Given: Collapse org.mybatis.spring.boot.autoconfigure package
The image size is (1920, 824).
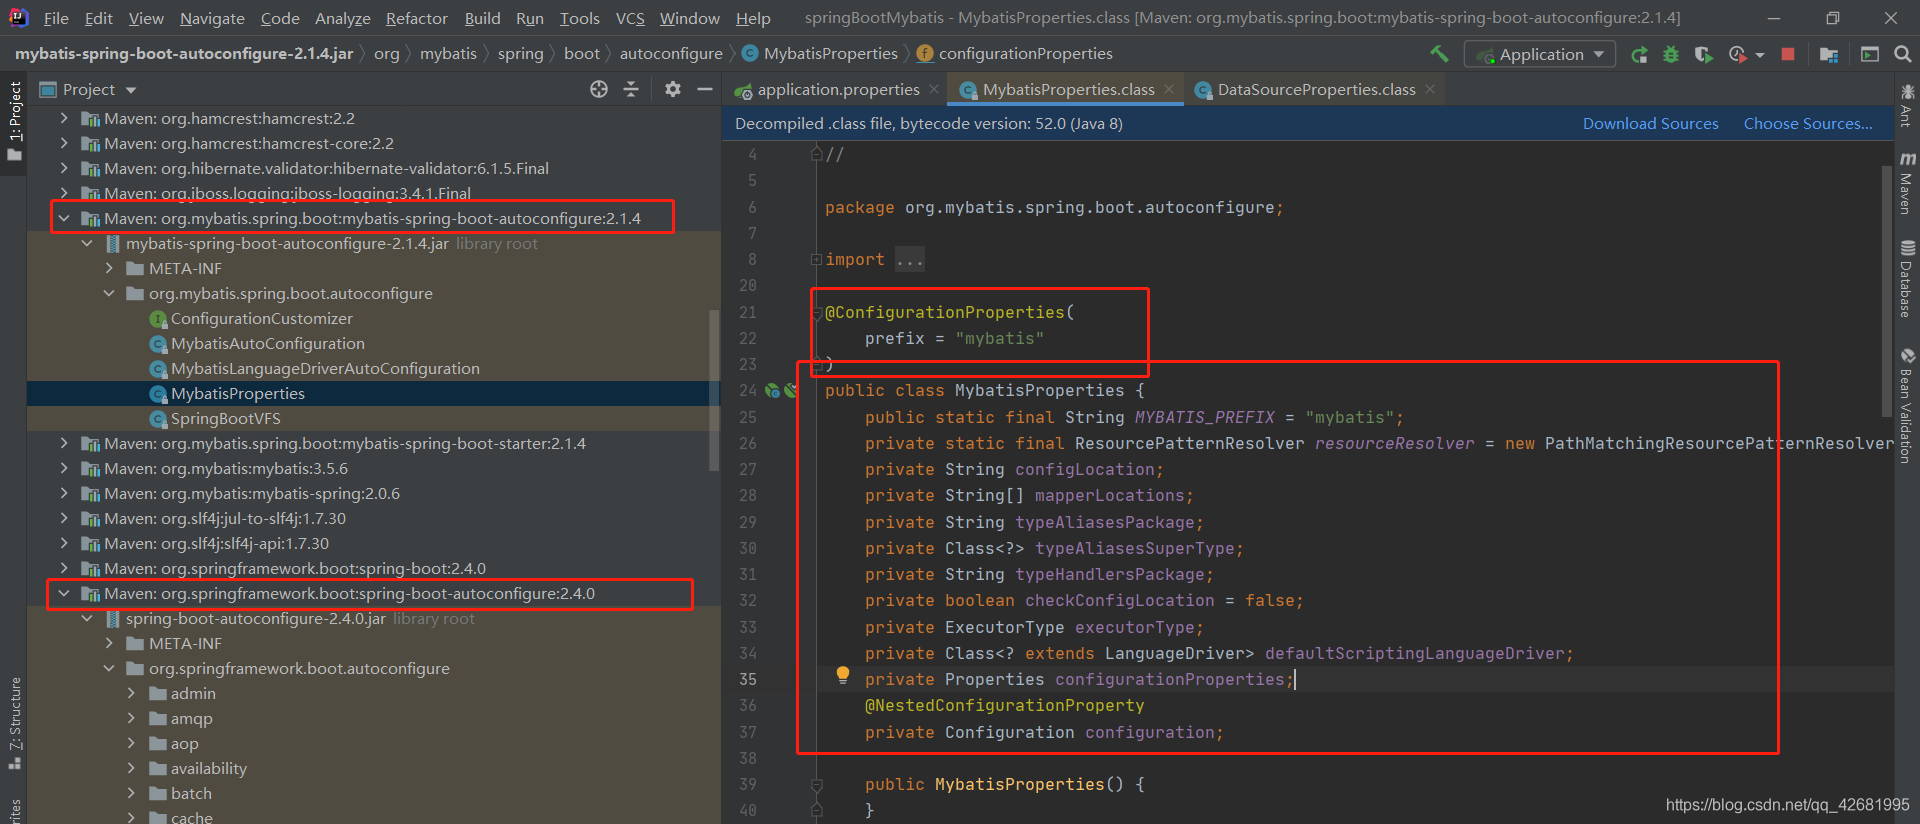Looking at the screenshot, I should pos(109,293).
